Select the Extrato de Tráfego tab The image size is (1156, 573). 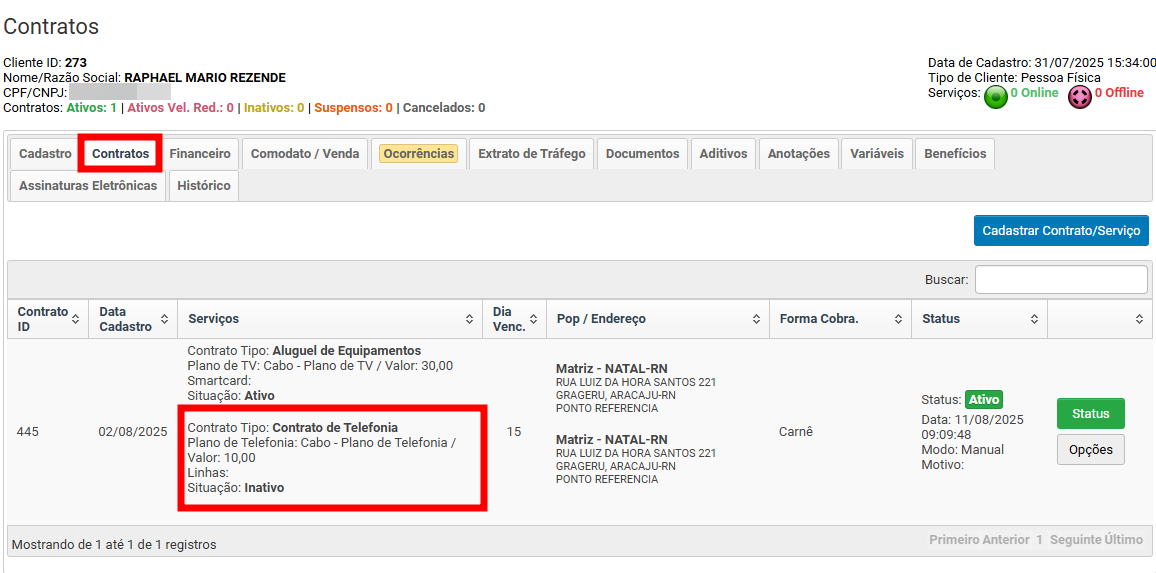point(531,154)
